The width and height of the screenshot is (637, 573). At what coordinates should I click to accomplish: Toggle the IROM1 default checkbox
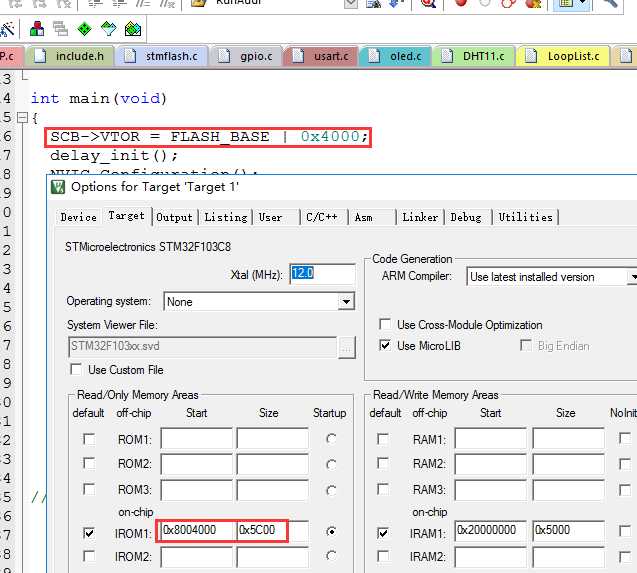pyautogui.click(x=89, y=533)
